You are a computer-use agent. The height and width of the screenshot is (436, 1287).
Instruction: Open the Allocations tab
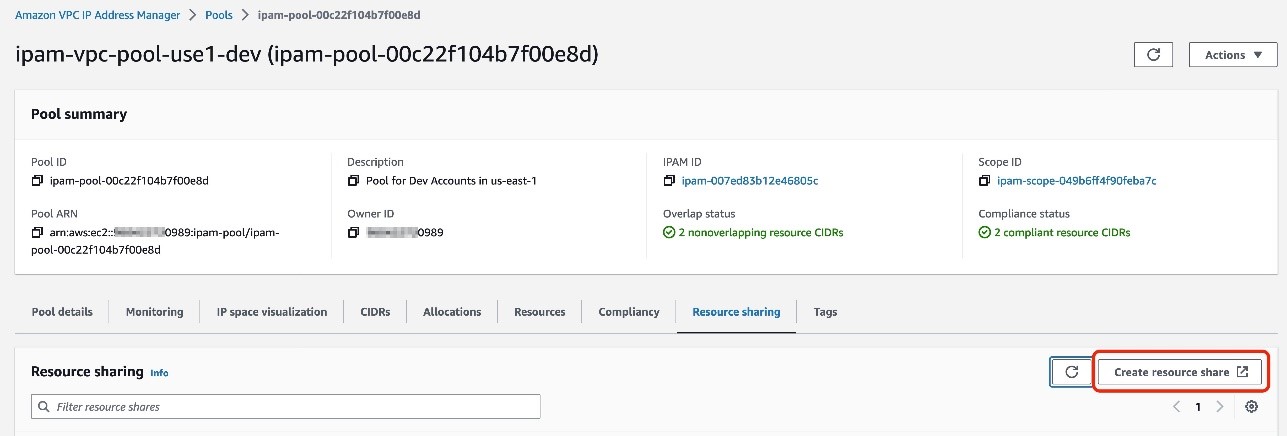pyautogui.click(x=452, y=312)
